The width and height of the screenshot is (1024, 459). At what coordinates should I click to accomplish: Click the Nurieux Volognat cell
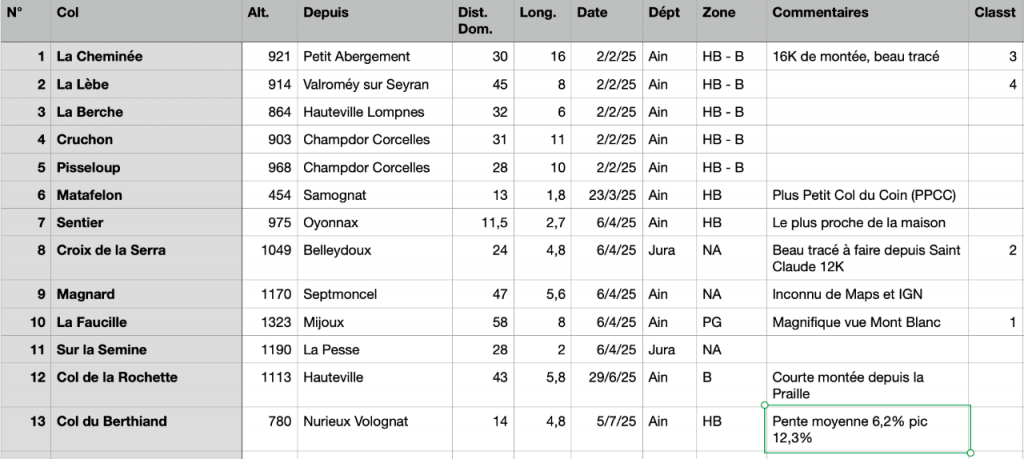tap(374, 429)
